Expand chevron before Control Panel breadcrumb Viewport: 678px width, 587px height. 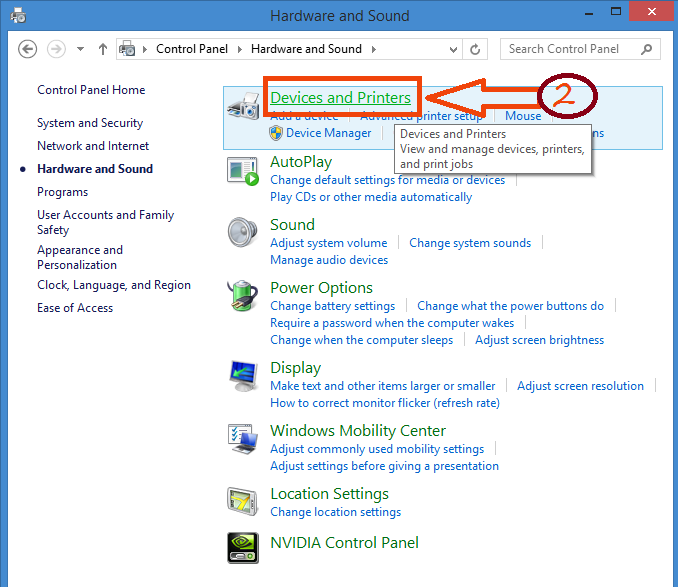pyautogui.click(x=145, y=49)
